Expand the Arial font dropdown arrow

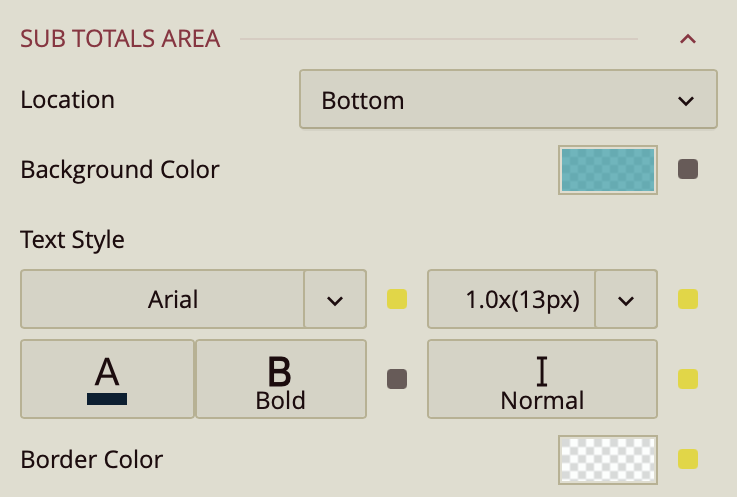click(335, 299)
